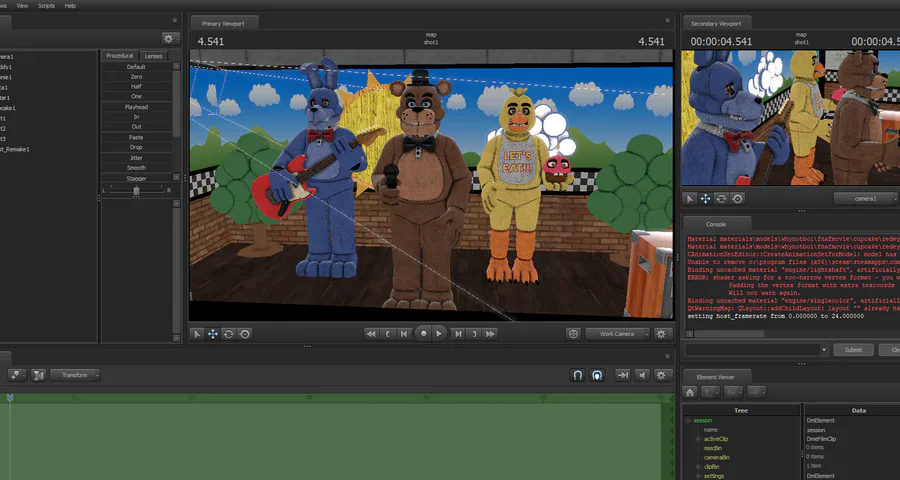Click the time-selection hourglass icon in timeline
Viewport: 900px width, 480px height.
coord(38,375)
